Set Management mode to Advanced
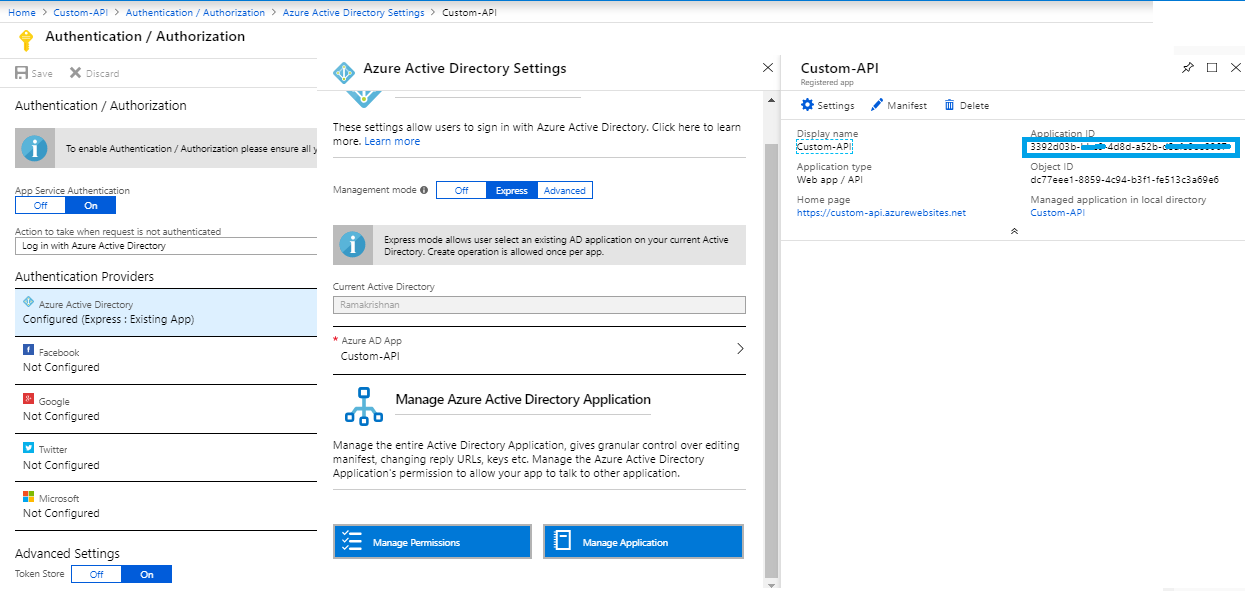 click(565, 190)
